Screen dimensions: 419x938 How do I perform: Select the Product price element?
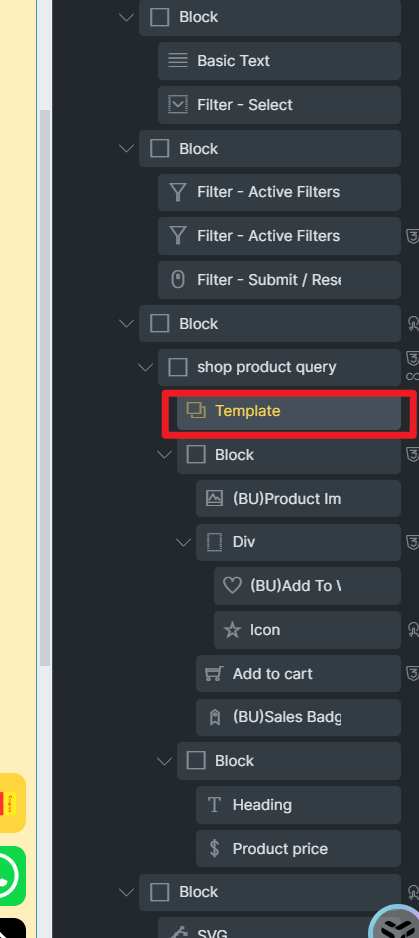tap(298, 848)
